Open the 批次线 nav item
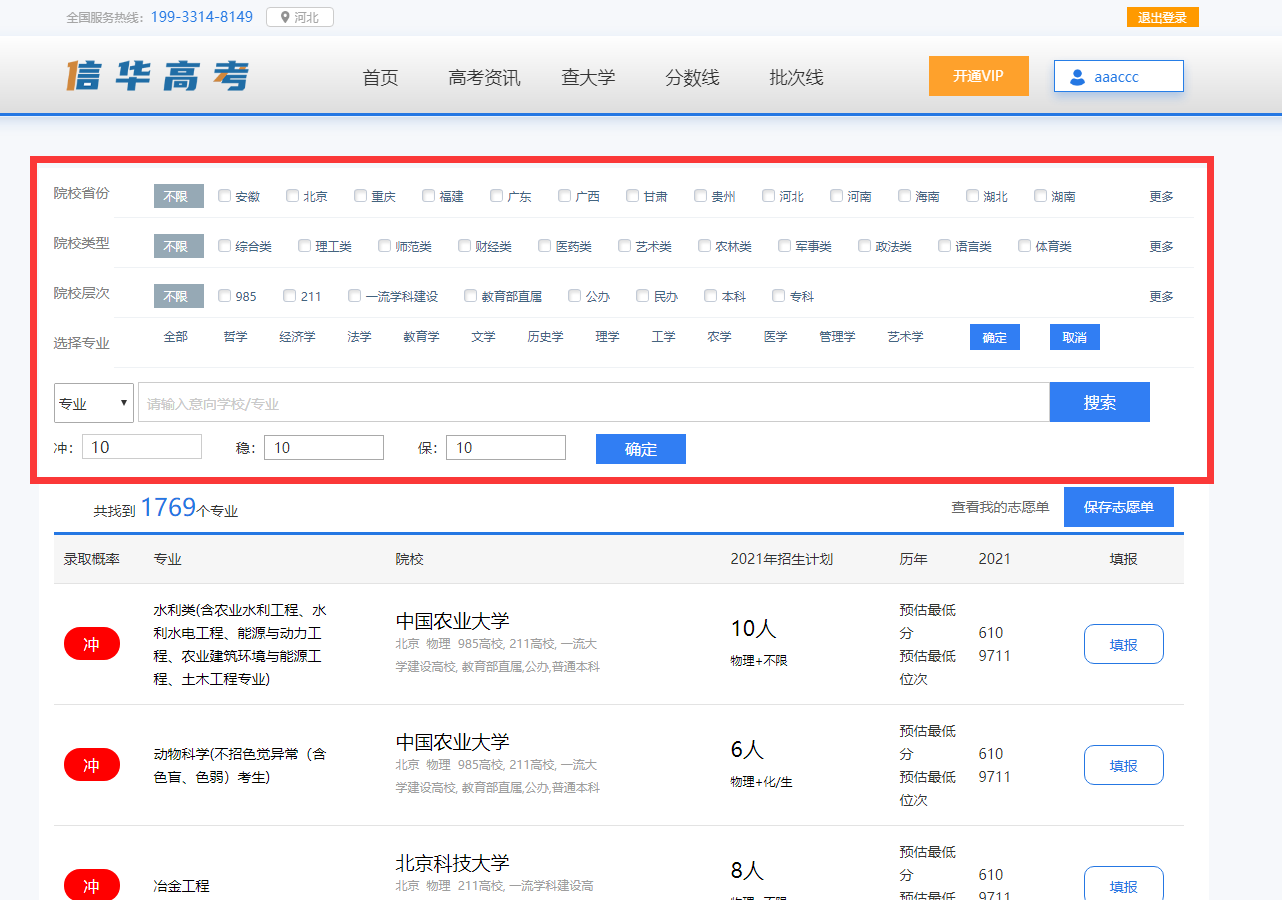The width and height of the screenshot is (1282, 900). click(x=796, y=78)
